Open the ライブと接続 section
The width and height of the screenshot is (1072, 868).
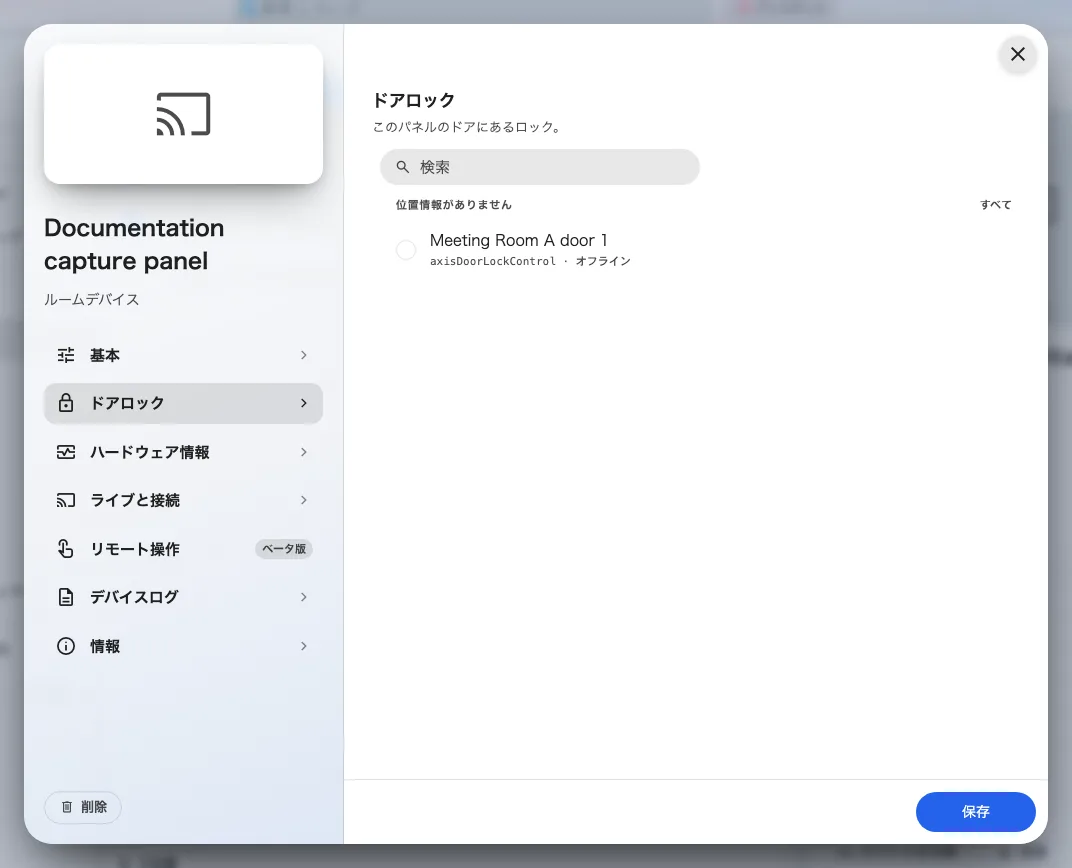click(183, 500)
